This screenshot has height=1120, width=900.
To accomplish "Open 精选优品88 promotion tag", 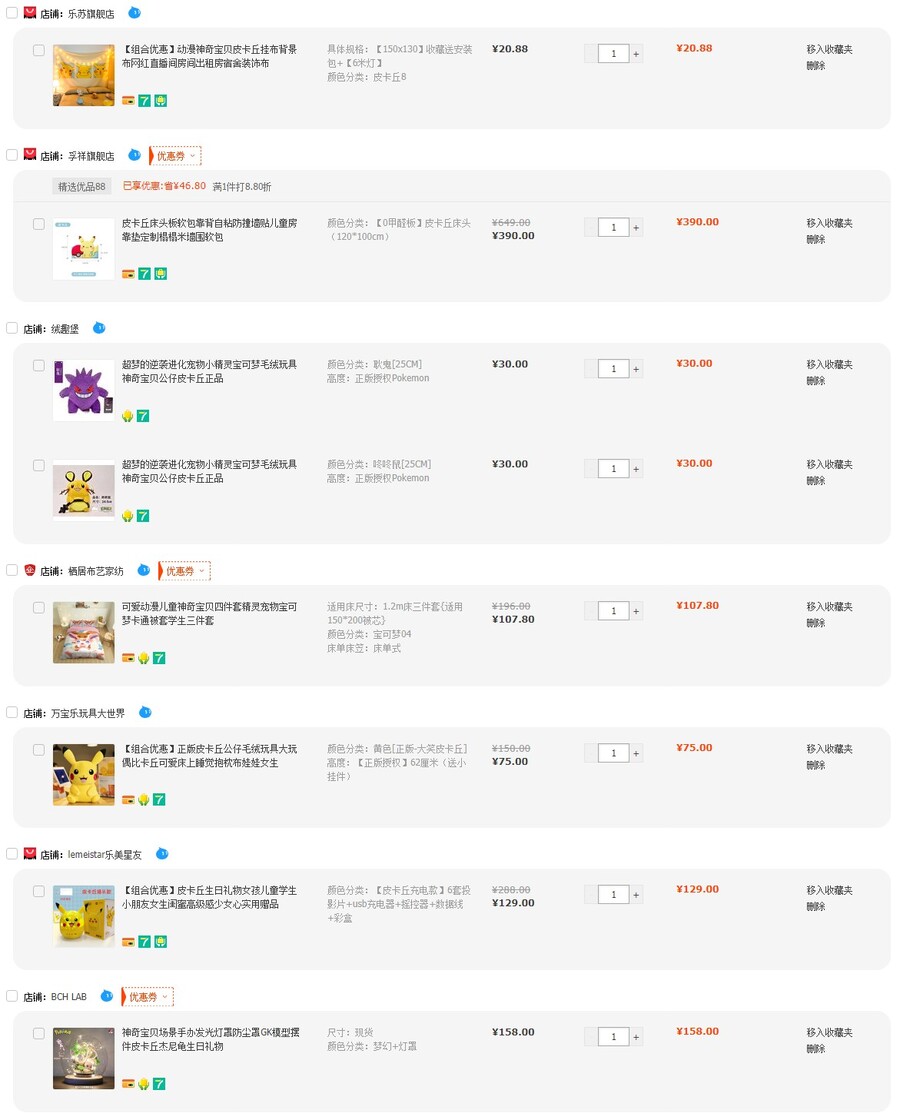I will [81, 186].
